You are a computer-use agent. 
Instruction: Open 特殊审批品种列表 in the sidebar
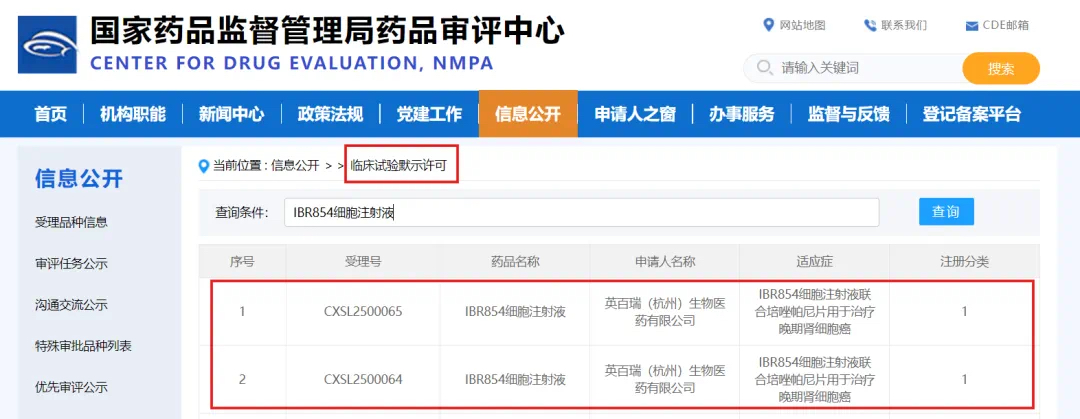[x=83, y=346]
